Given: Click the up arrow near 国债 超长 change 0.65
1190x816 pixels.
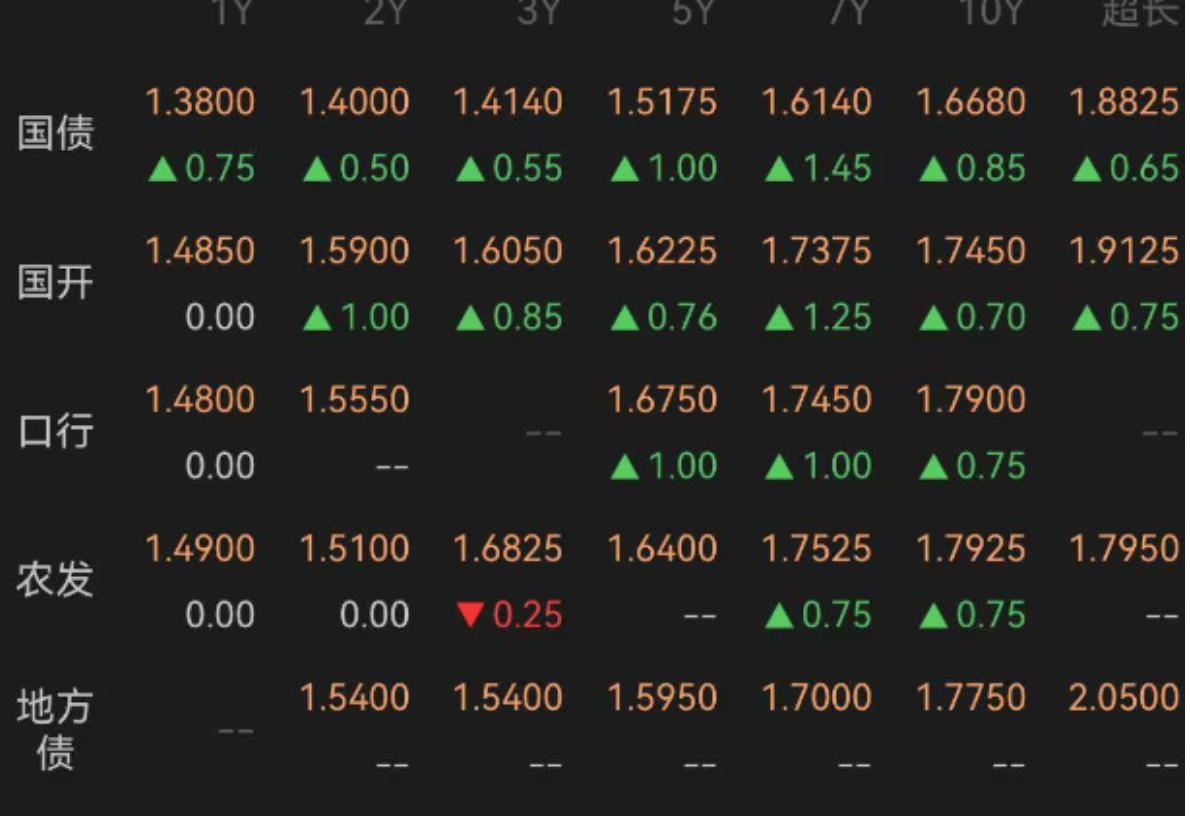Looking at the screenshot, I should 1087,168.
